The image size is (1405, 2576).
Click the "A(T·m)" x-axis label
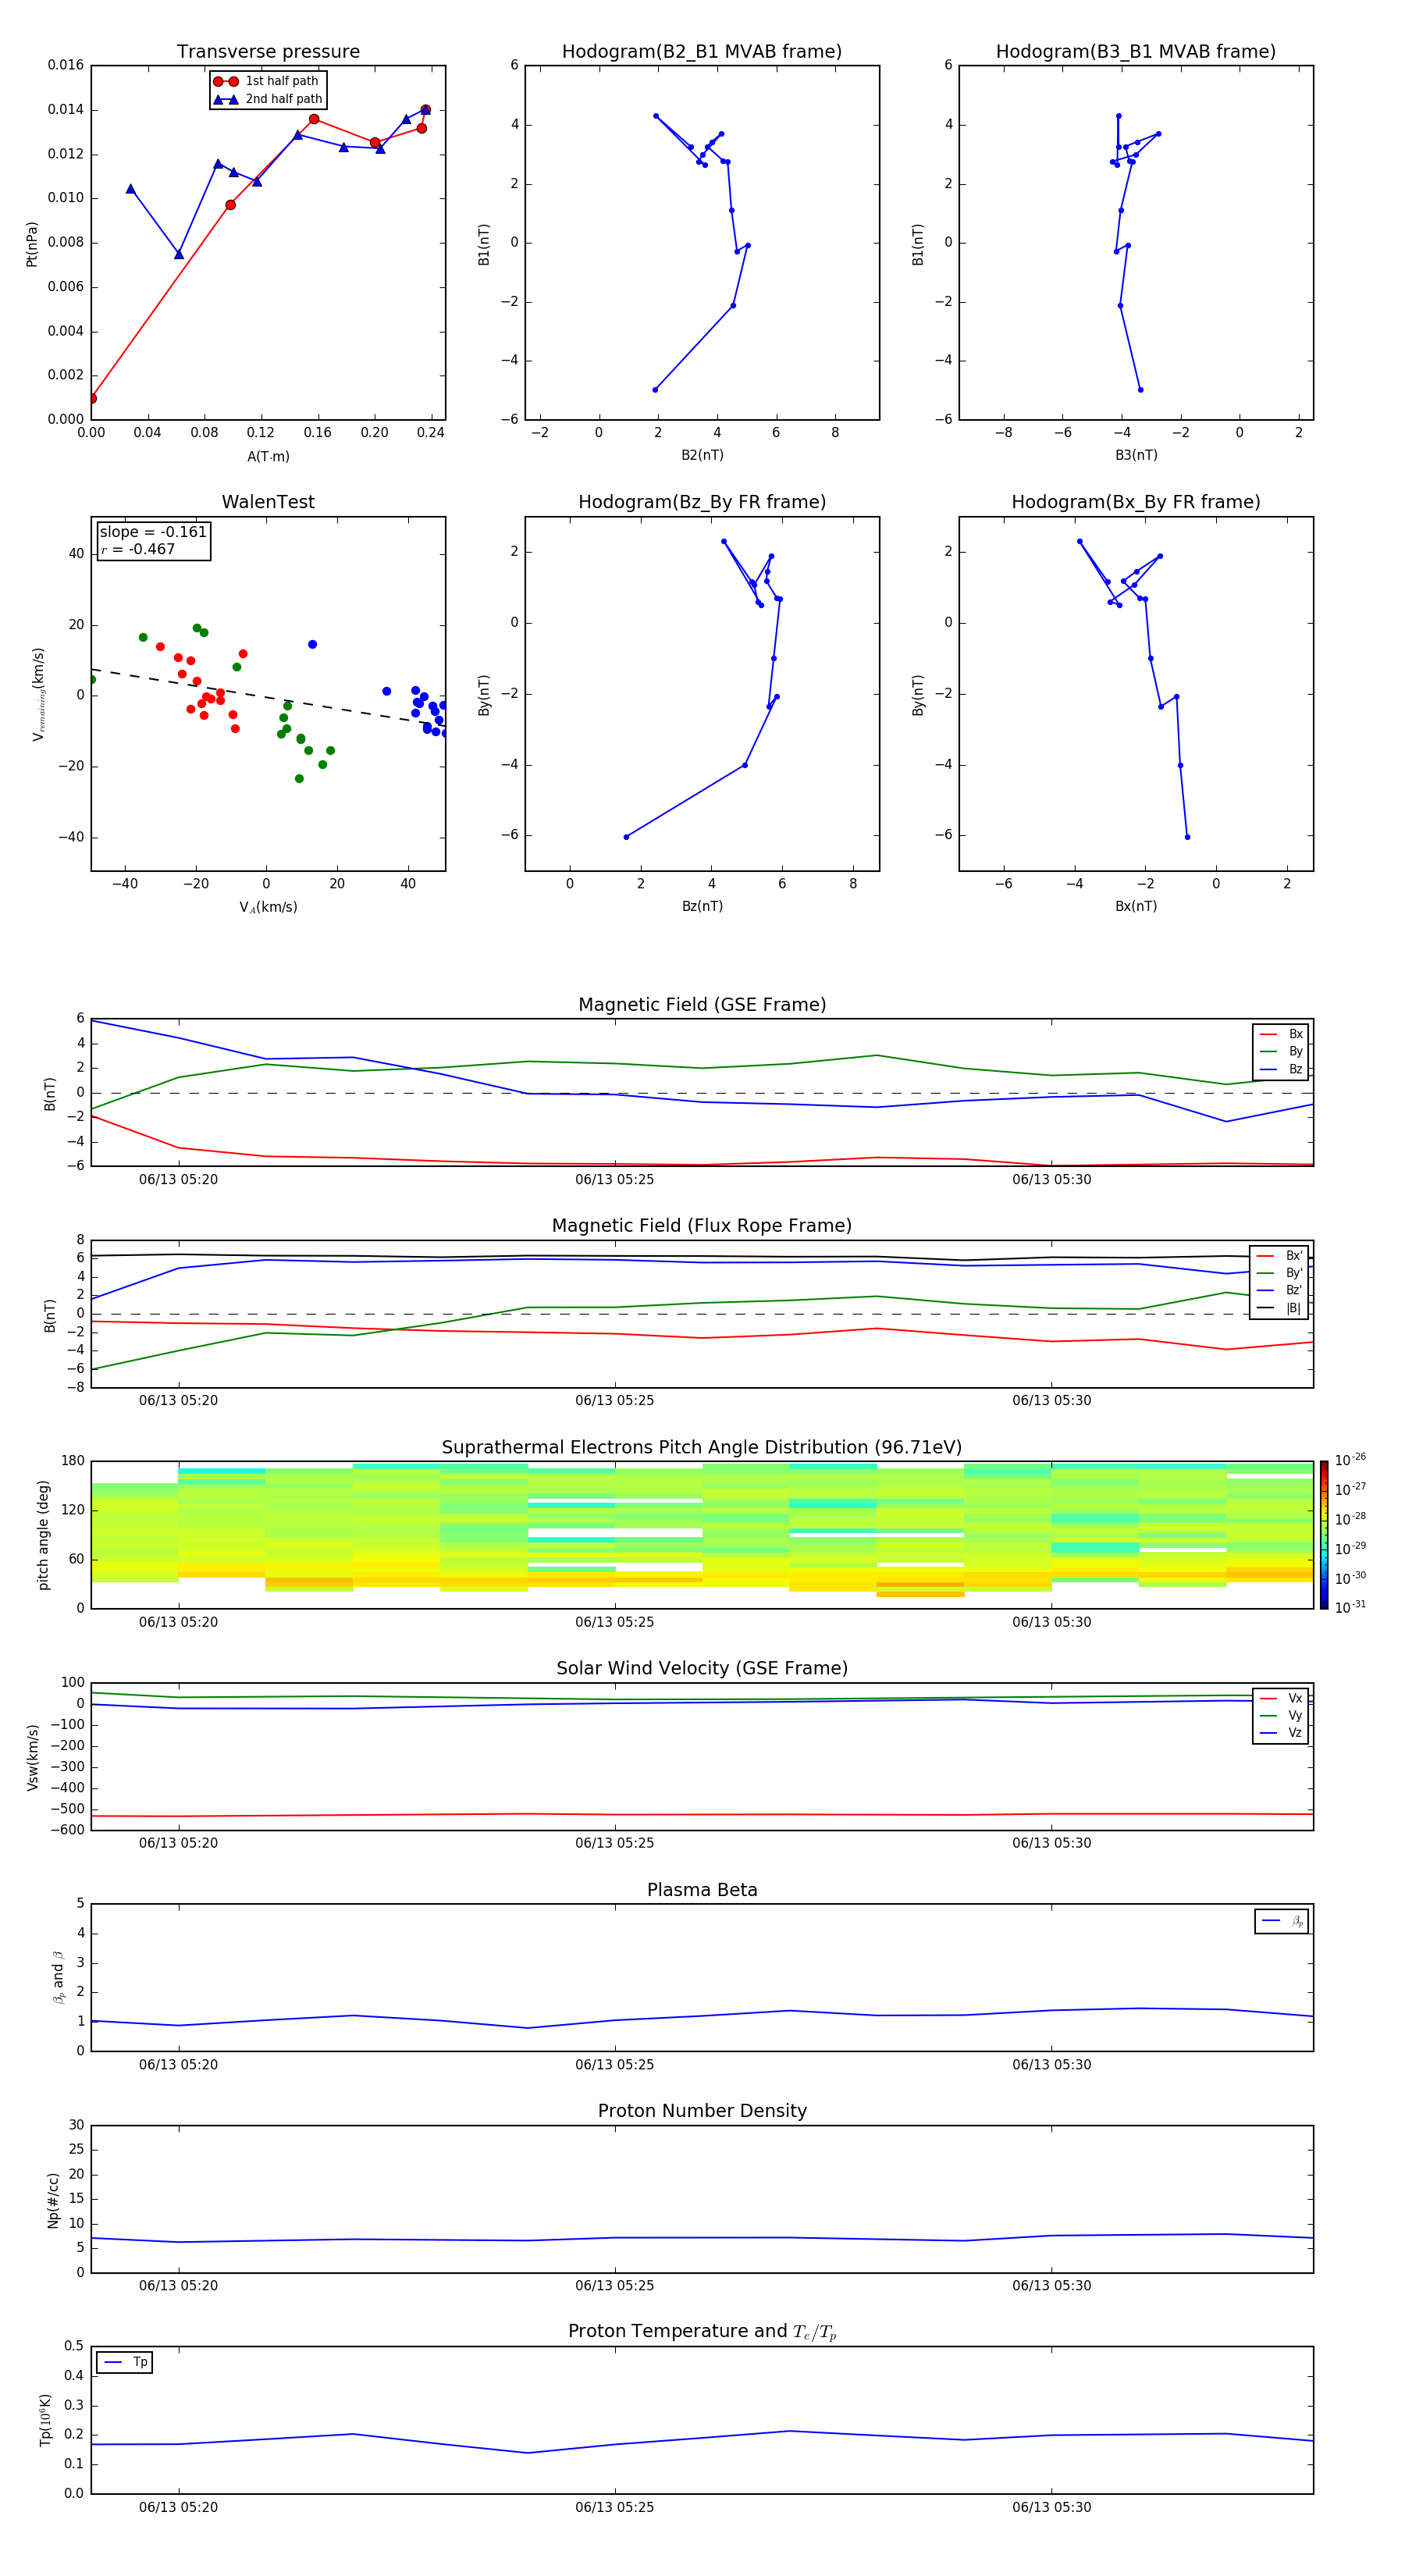268,457
